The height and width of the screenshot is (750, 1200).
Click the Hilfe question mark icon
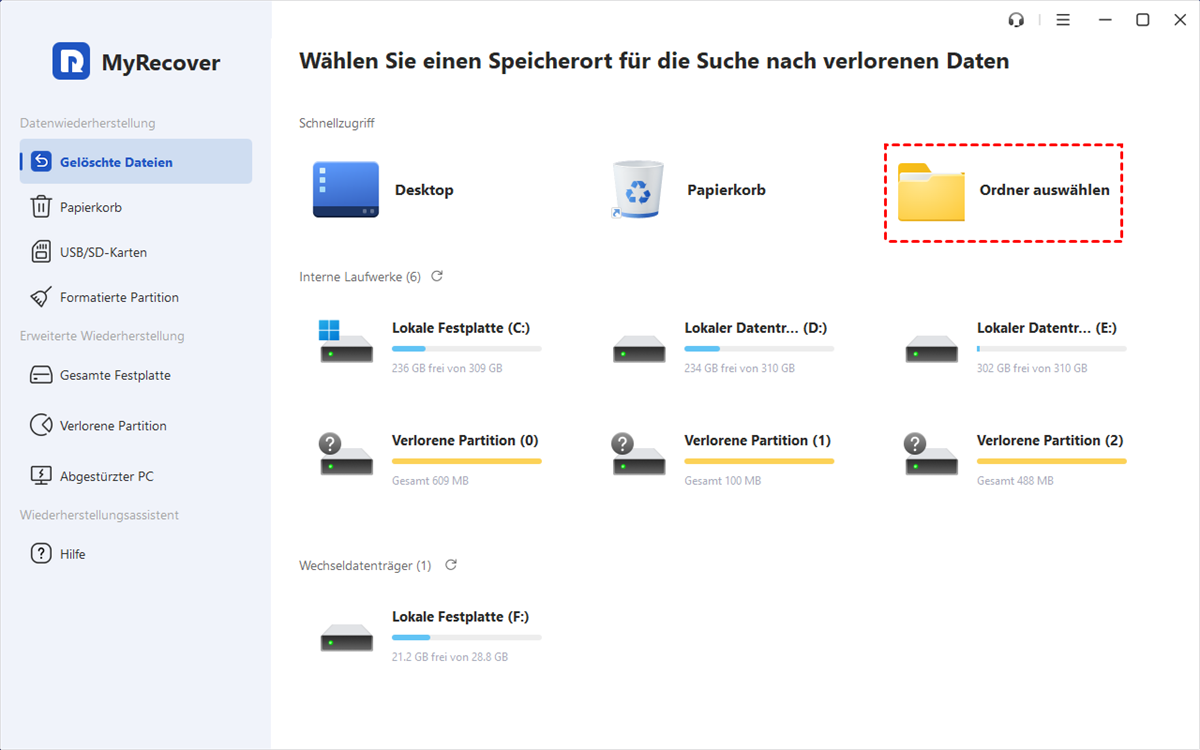(x=41, y=554)
